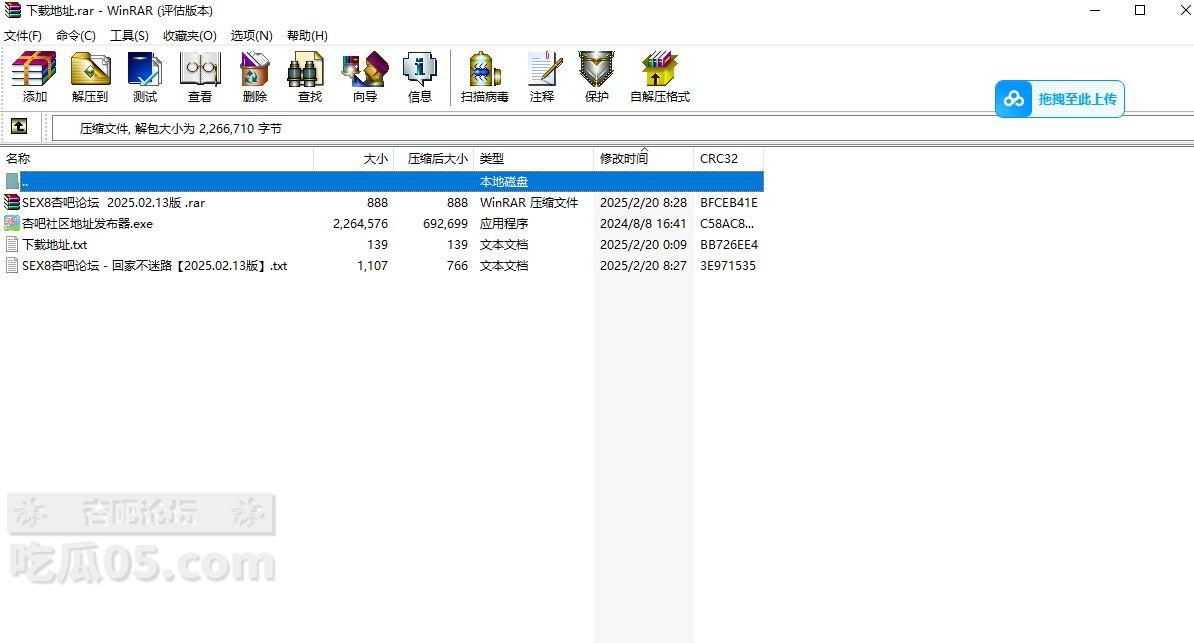This screenshot has height=643, width=1194.
Task: Click the rar icon of SEX8杏吧论坛 2025.02.13版 .rar
Action: click(x=11, y=202)
